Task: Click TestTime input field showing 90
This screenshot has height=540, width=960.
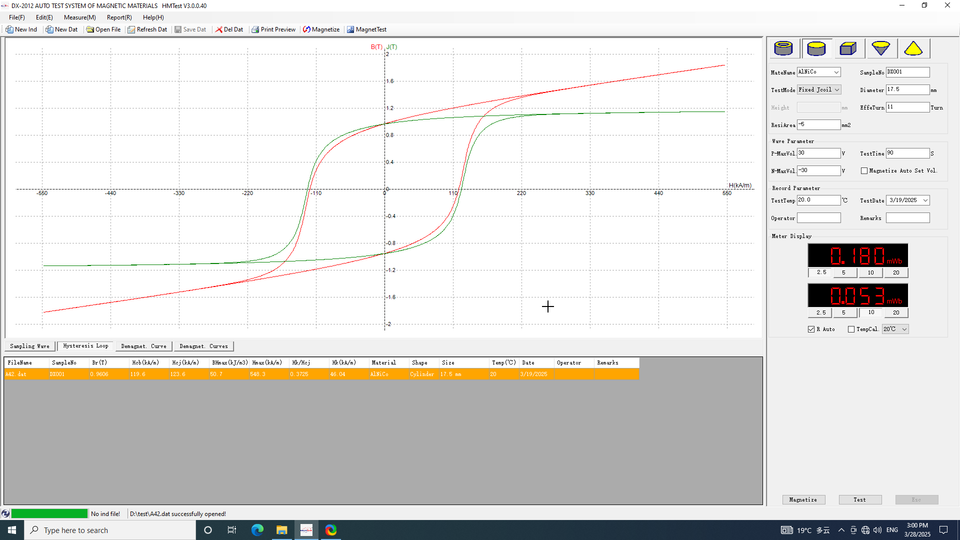Action: click(907, 154)
